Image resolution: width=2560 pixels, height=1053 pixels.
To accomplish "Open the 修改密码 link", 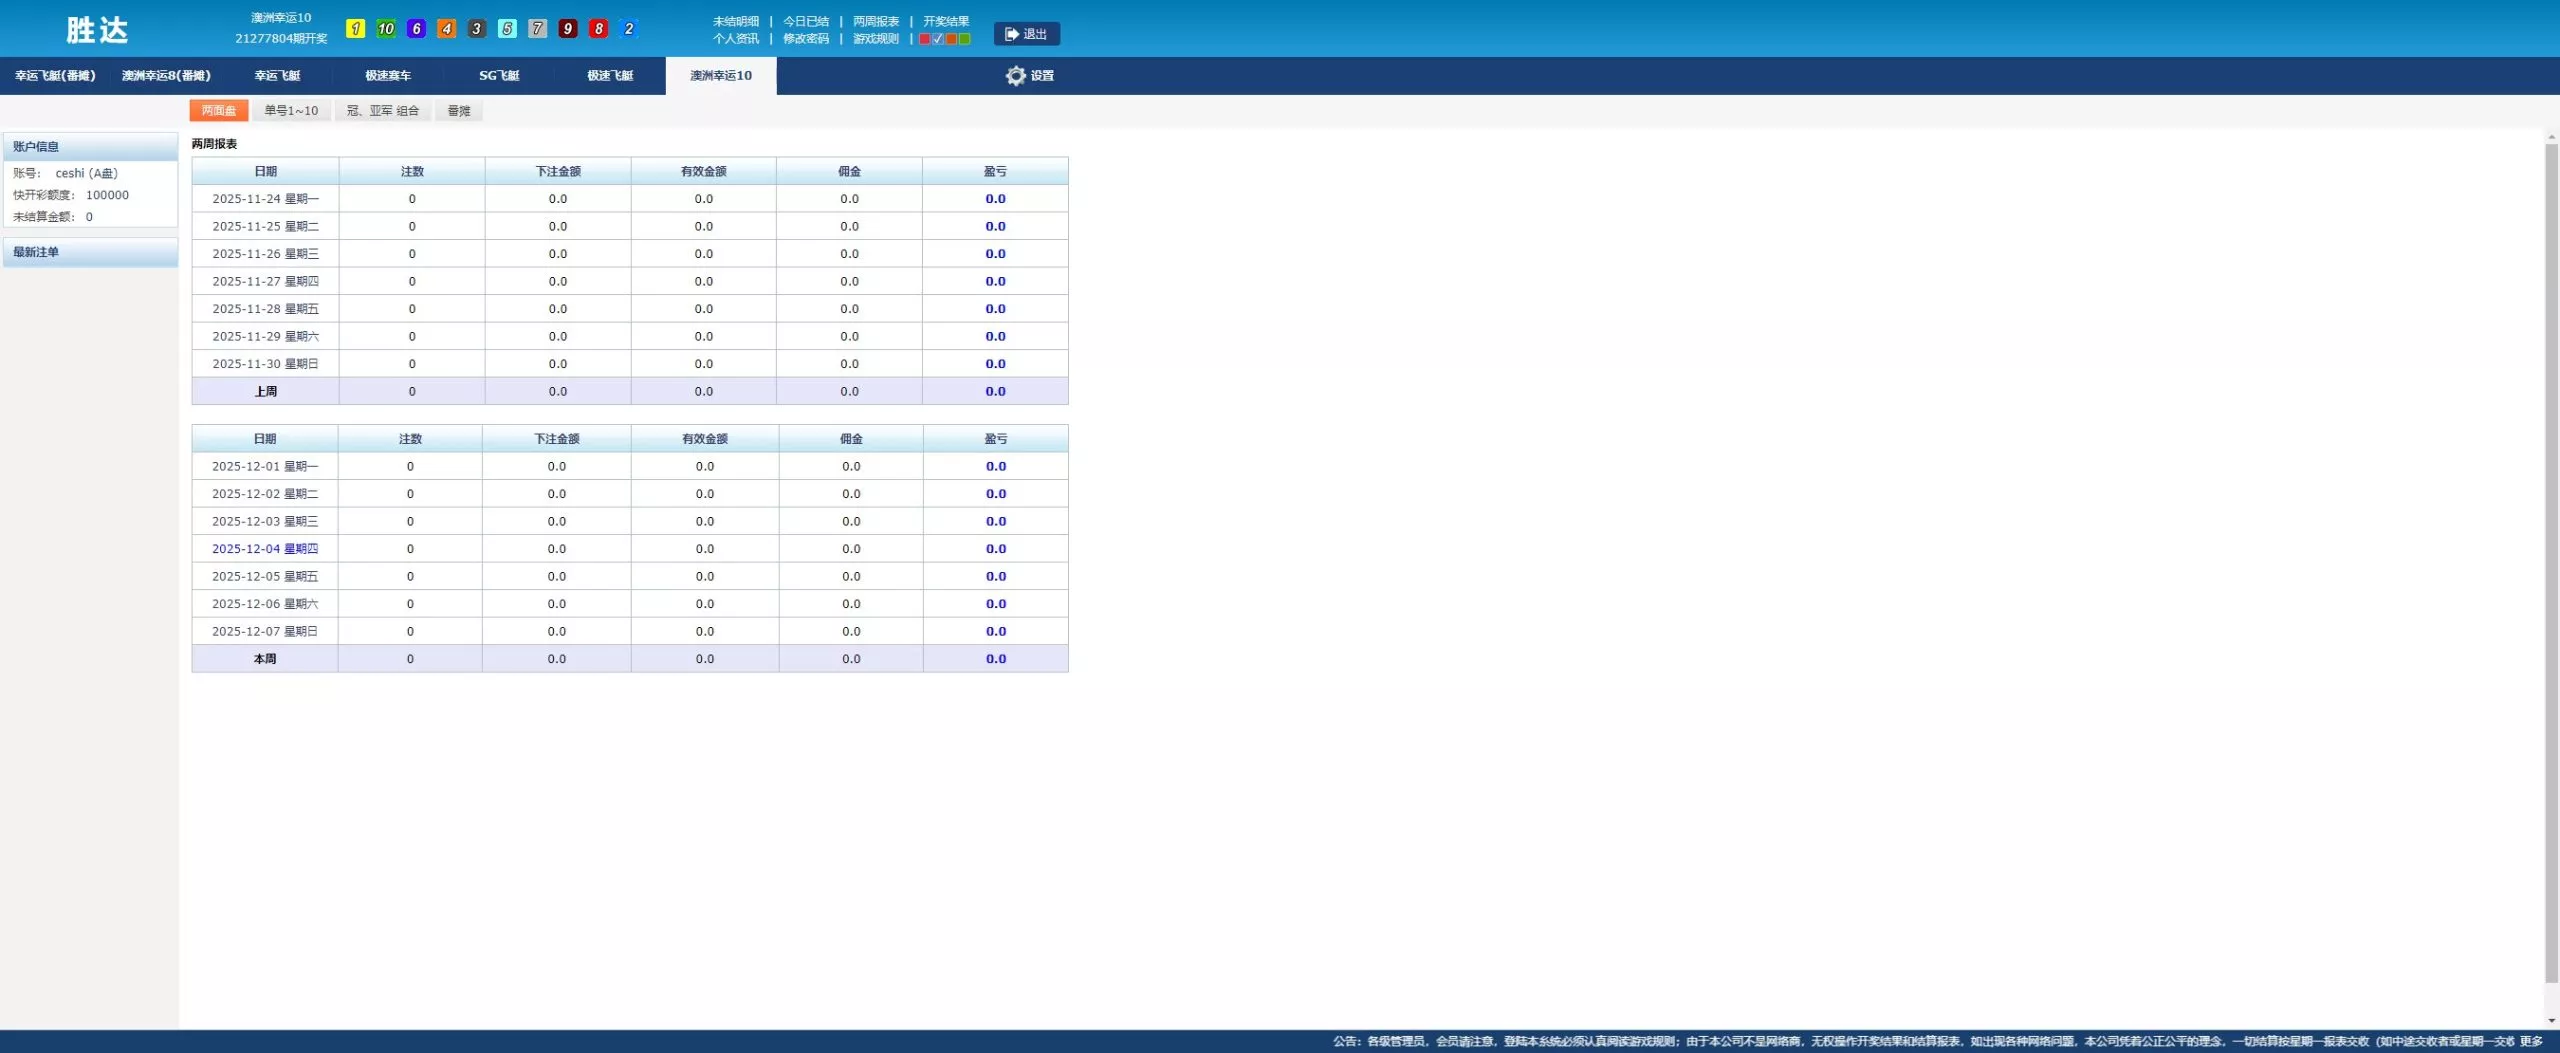I will pyautogui.click(x=805, y=39).
